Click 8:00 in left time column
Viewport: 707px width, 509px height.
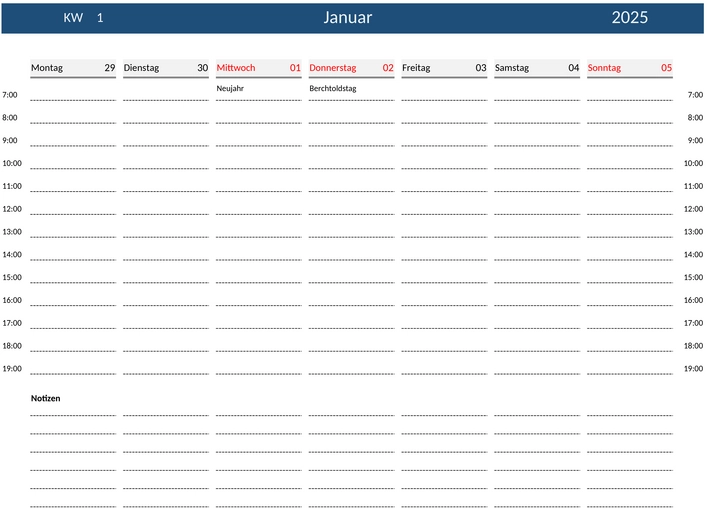(9, 118)
